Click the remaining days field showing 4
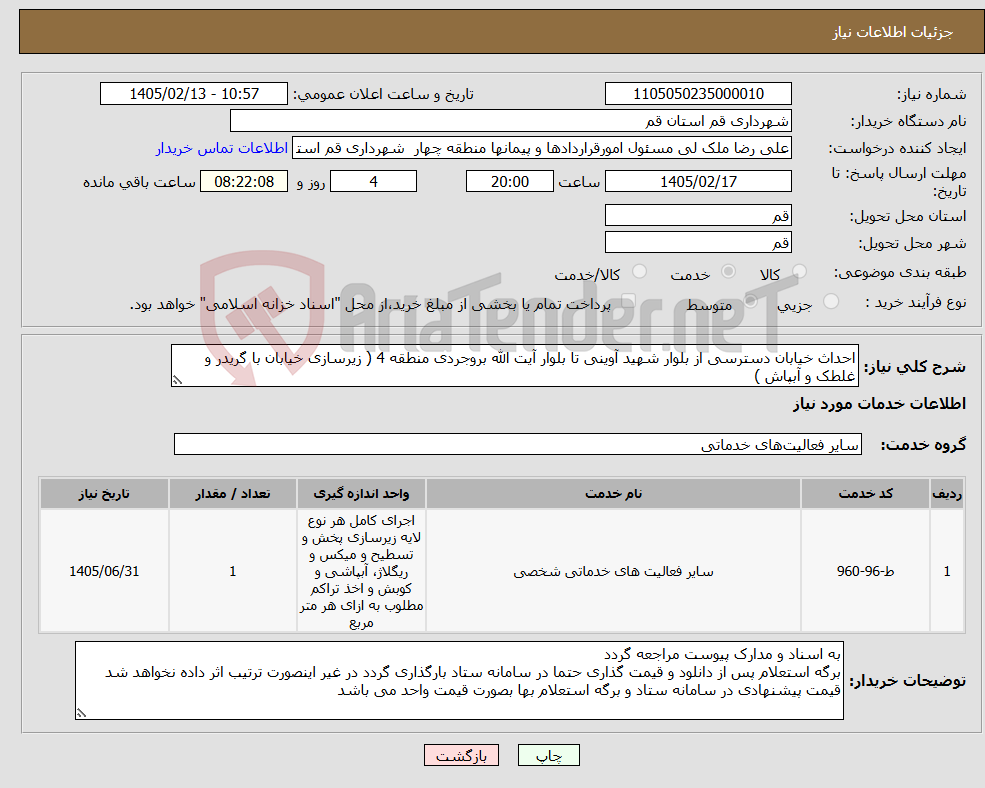985x788 pixels. (373, 182)
